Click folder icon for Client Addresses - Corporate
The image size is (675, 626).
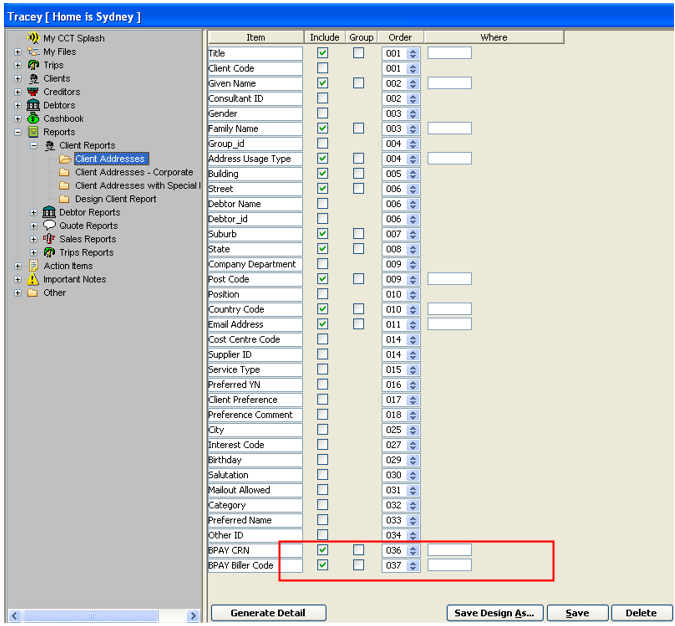click(64, 172)
